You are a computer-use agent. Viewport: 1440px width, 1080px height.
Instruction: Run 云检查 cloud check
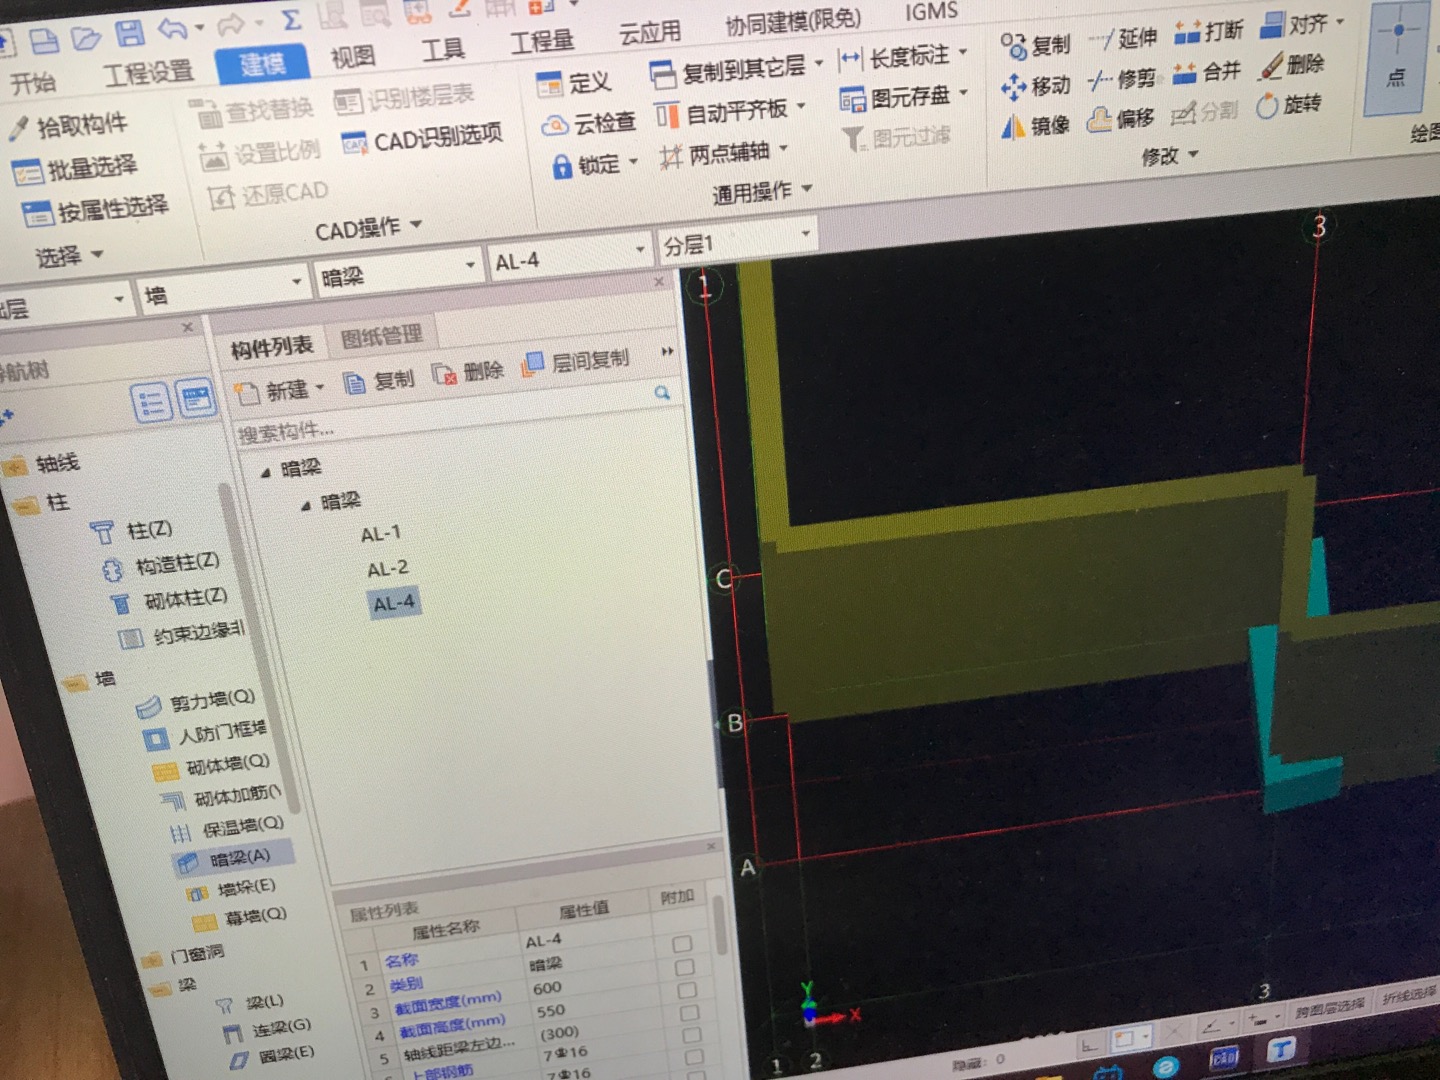588,124
